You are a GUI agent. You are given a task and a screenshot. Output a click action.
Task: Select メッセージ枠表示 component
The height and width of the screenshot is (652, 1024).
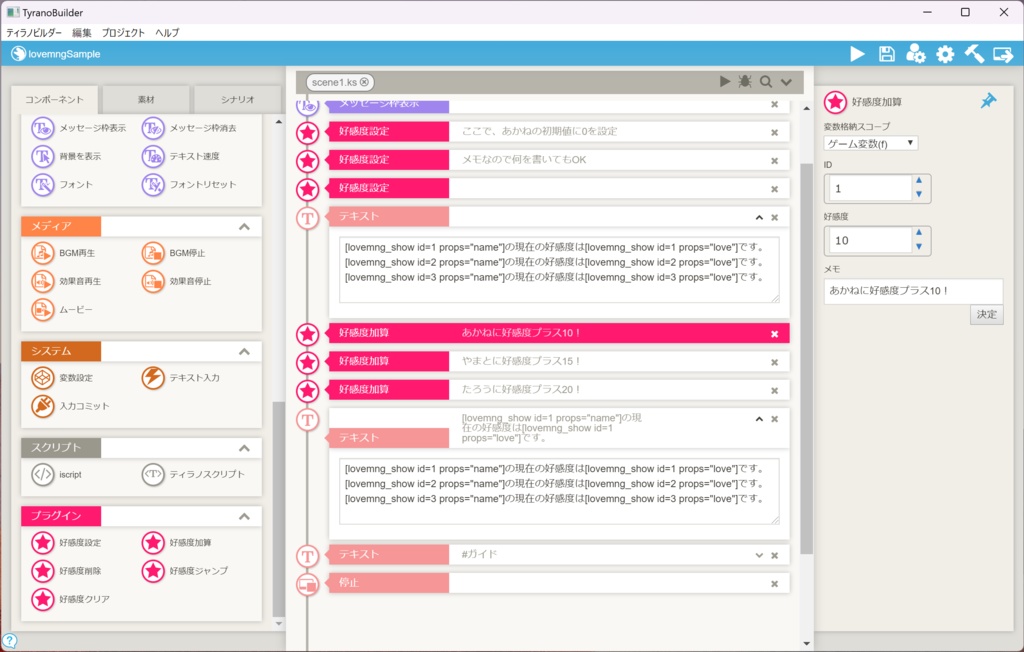click(79, 128)
